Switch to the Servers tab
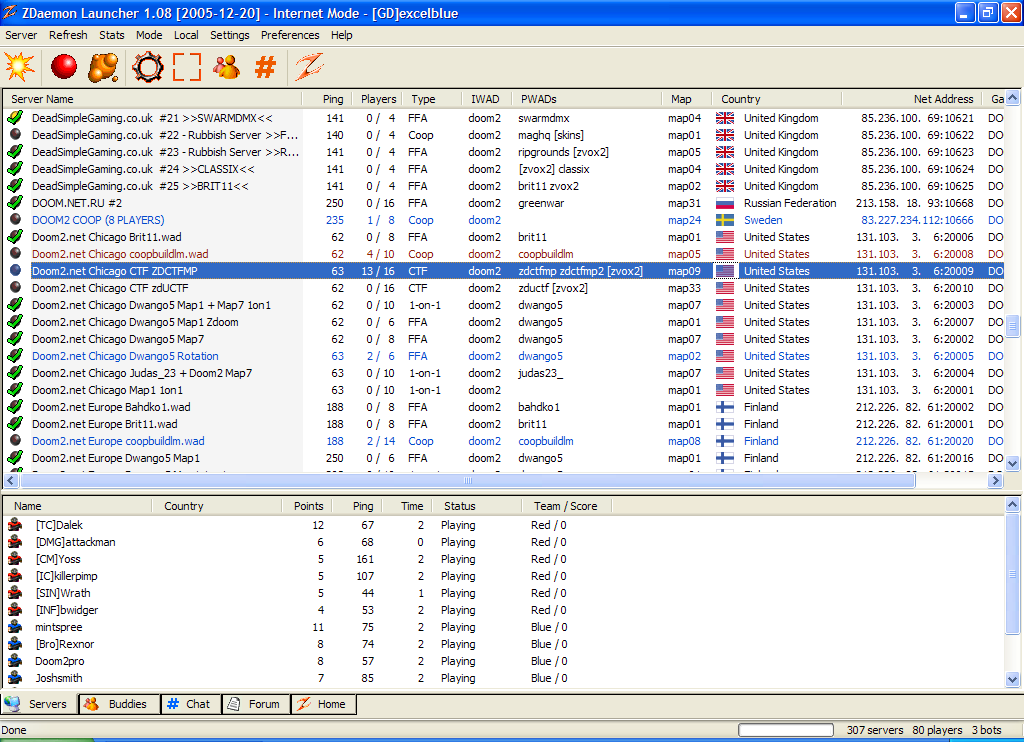 [x=39, y=704]
